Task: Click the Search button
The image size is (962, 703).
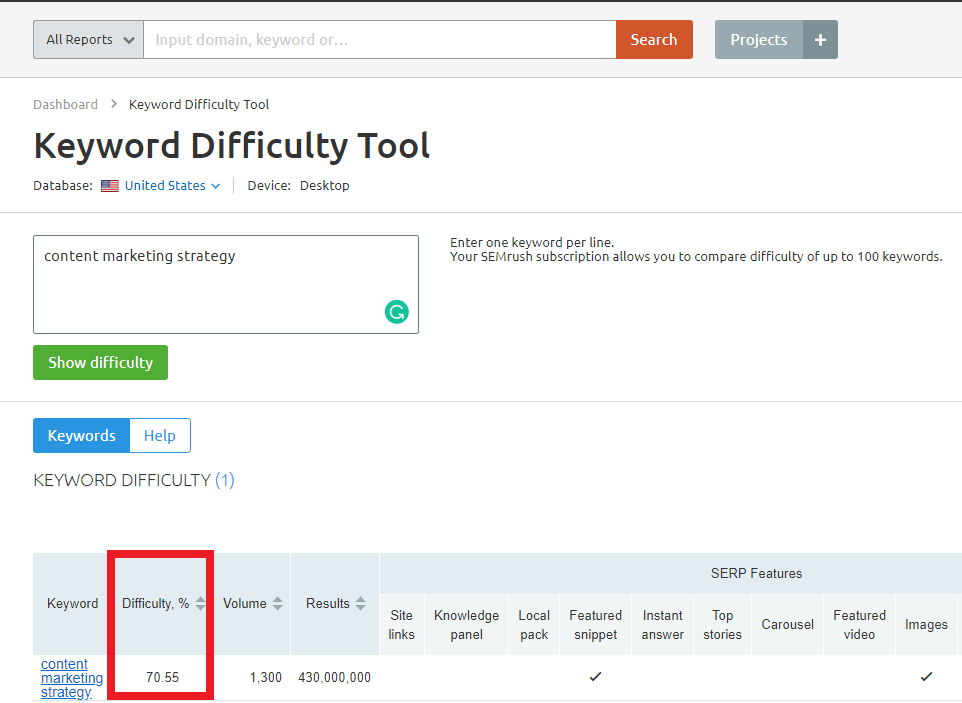Action: [x=654, y=39]
